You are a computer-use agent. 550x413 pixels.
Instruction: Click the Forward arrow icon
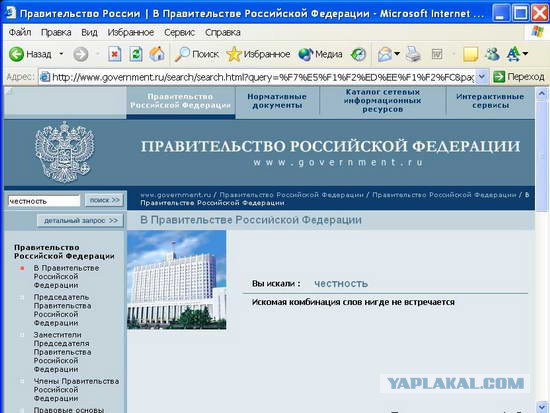coord(80,54)
